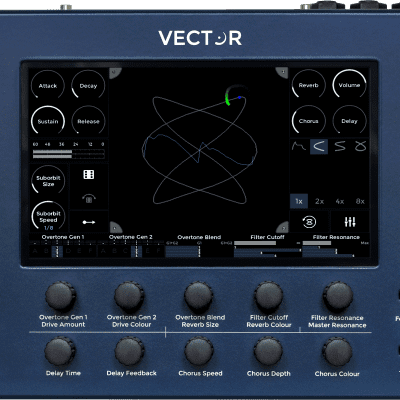Click the top-left corner handle of orbit display
This screenshot has height=400, width=400.
coord(115,73)
